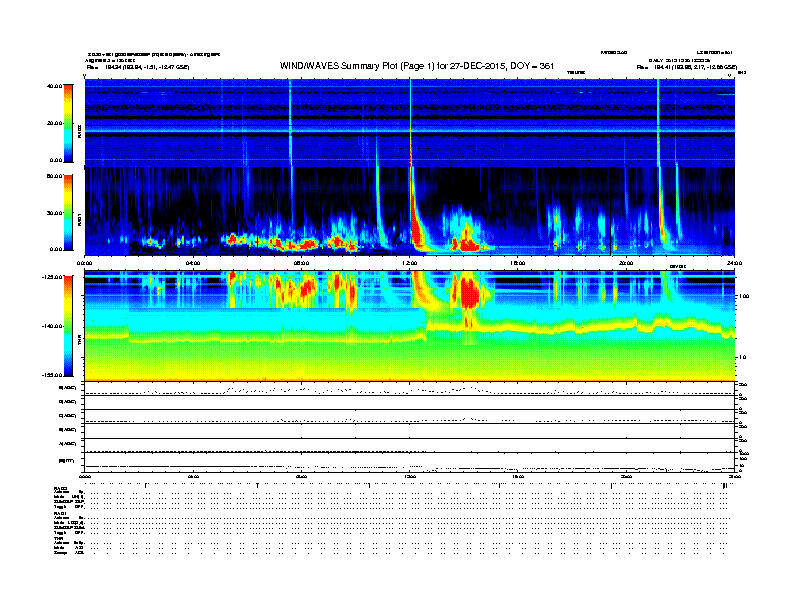Click the 20:00 label on the bottom time axis

pos(626,476)
